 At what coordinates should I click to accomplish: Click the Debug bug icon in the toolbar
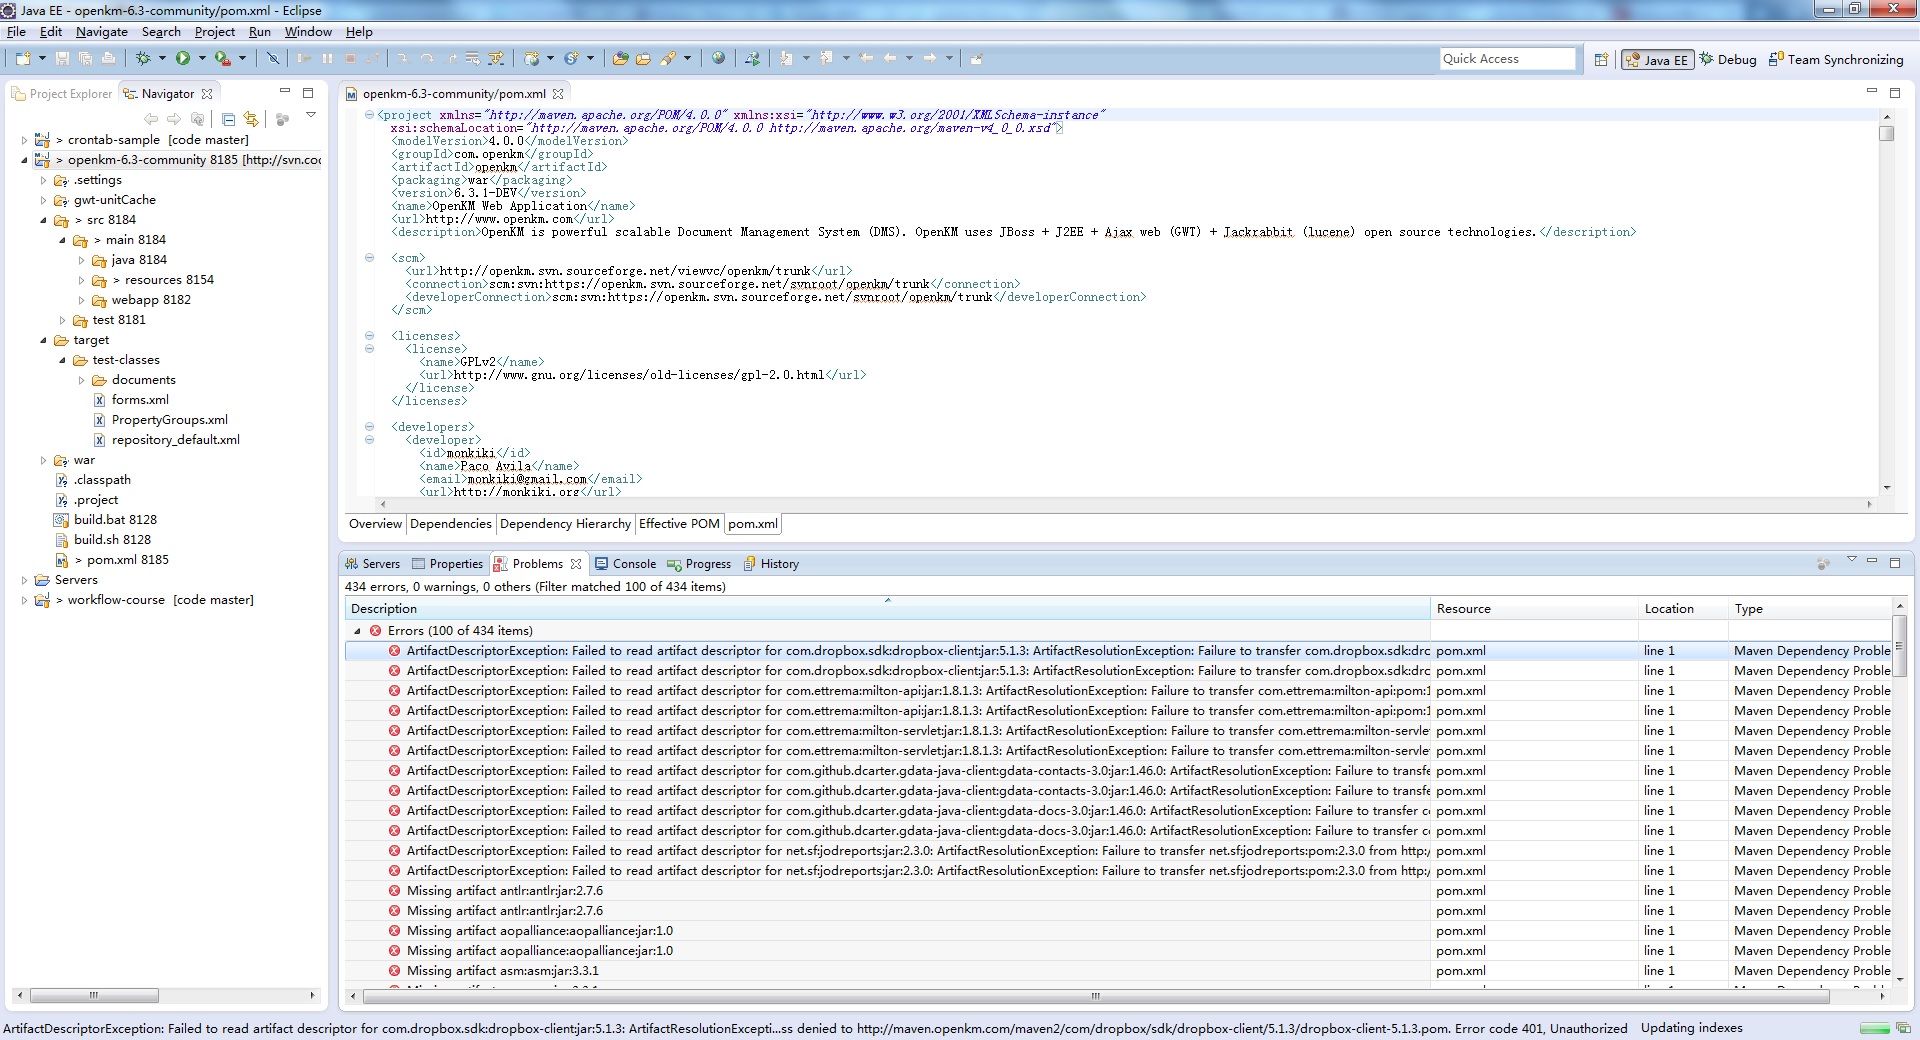point(143,59)
